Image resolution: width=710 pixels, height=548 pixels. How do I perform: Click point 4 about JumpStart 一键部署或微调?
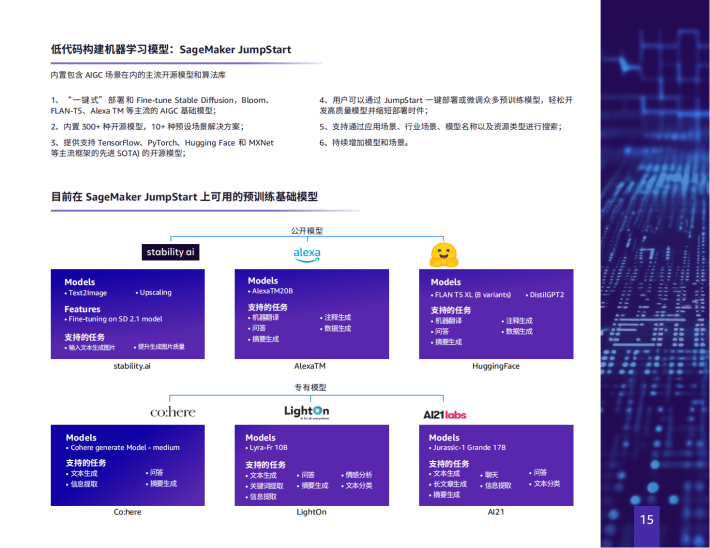(446, 105)
